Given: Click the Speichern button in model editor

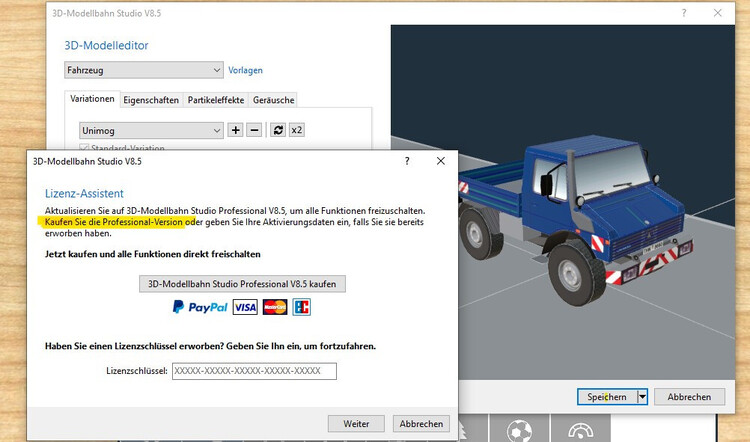Looking at the screenshot, I should pos(607,397).
